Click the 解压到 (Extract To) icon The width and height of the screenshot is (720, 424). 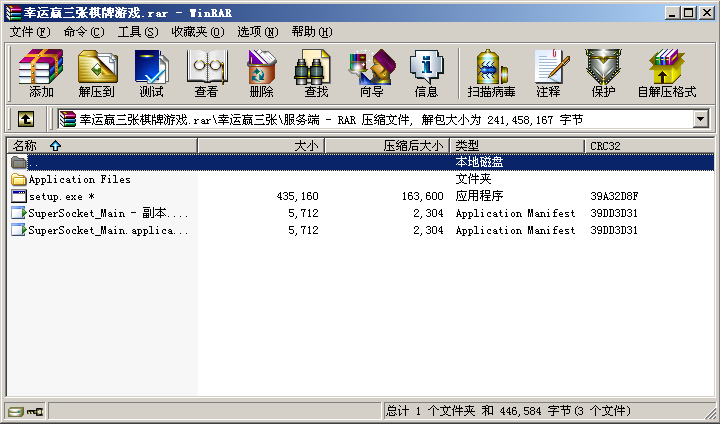[97, 73]
